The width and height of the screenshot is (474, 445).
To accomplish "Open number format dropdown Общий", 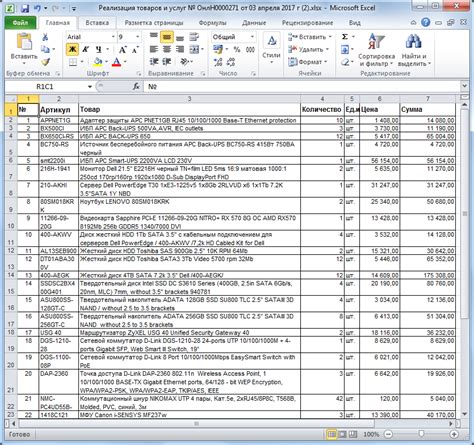I will (252, 37).
